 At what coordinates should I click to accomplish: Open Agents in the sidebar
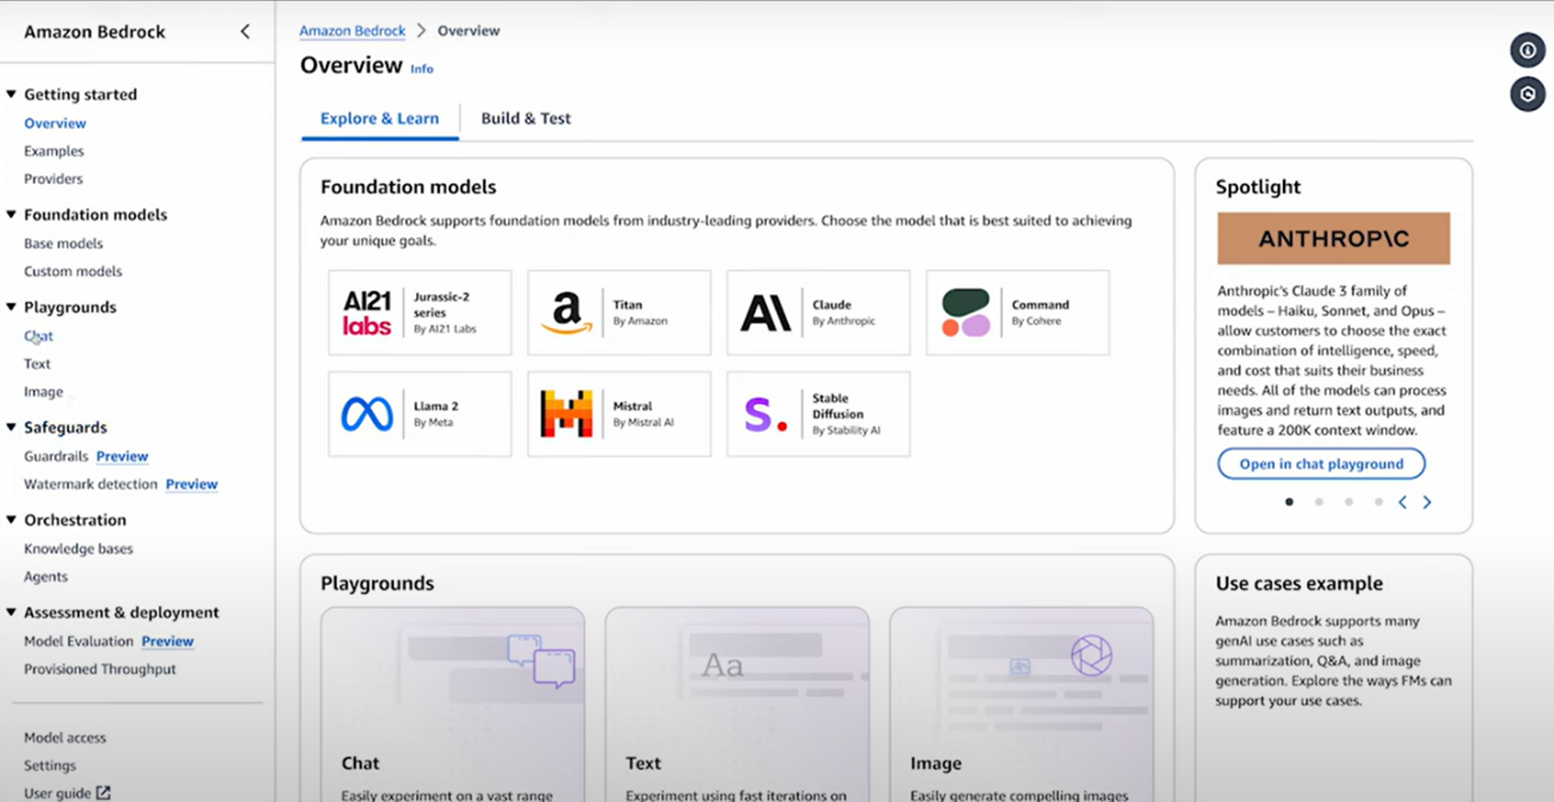click(46, 577)
